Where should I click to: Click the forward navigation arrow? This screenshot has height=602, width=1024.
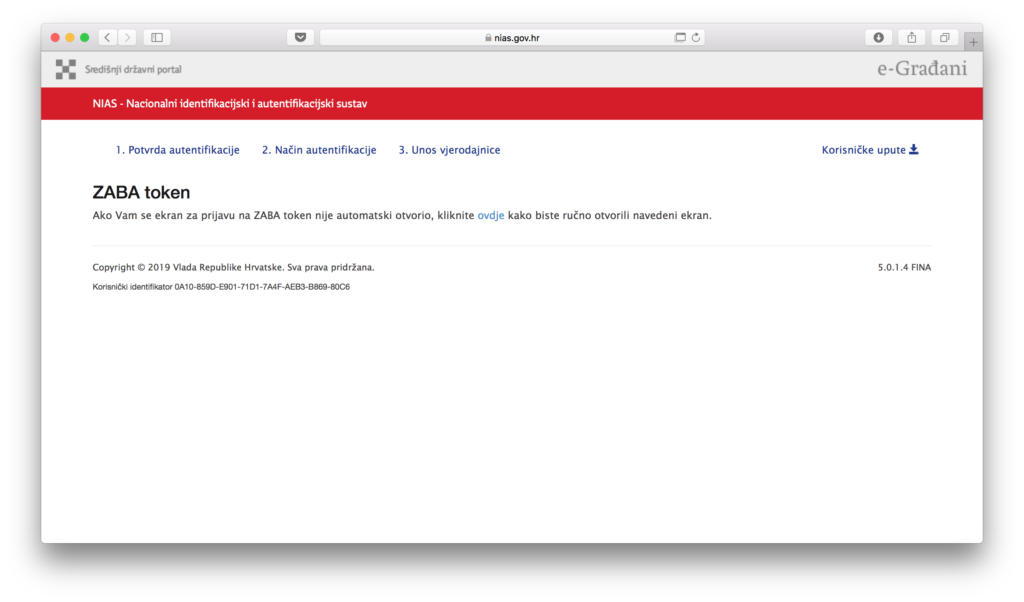(x=128, y=38)
